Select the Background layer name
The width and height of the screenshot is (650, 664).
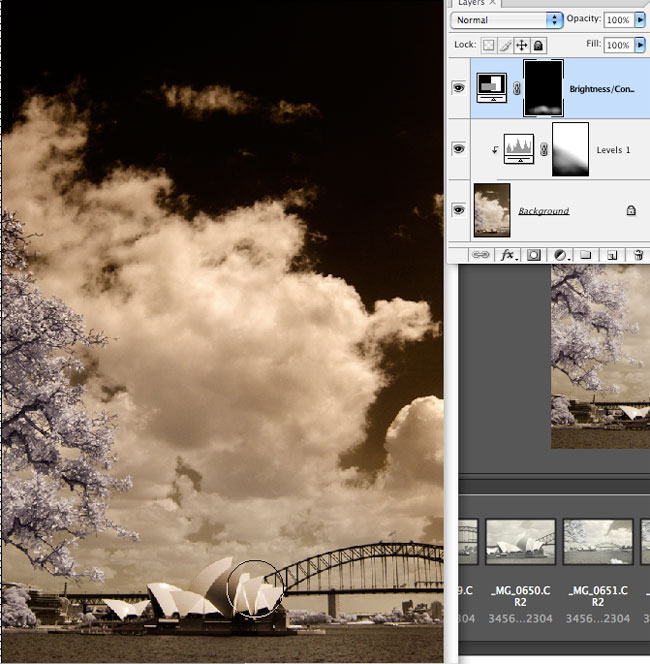[x=543, y=211]
